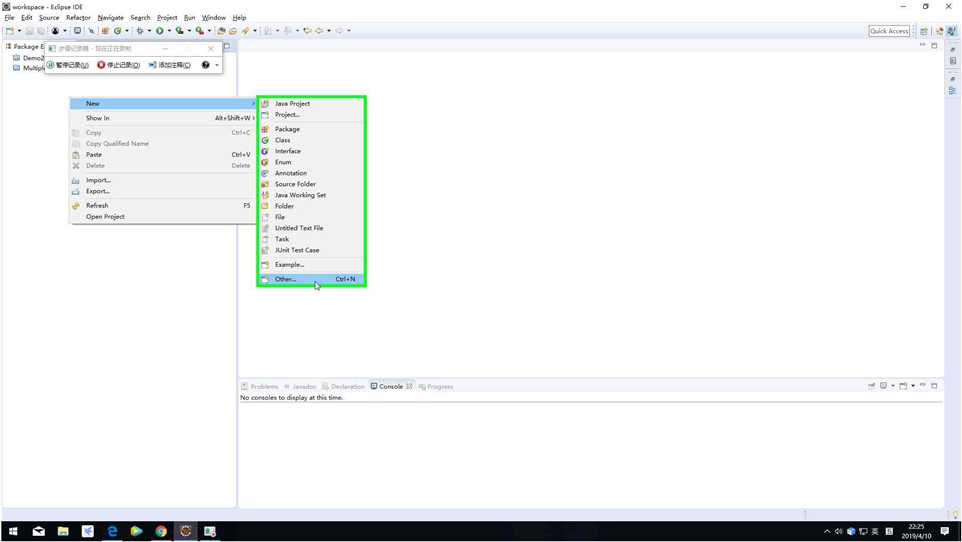
Task: Click the Open Perspective icon
Action: (923, 31)
